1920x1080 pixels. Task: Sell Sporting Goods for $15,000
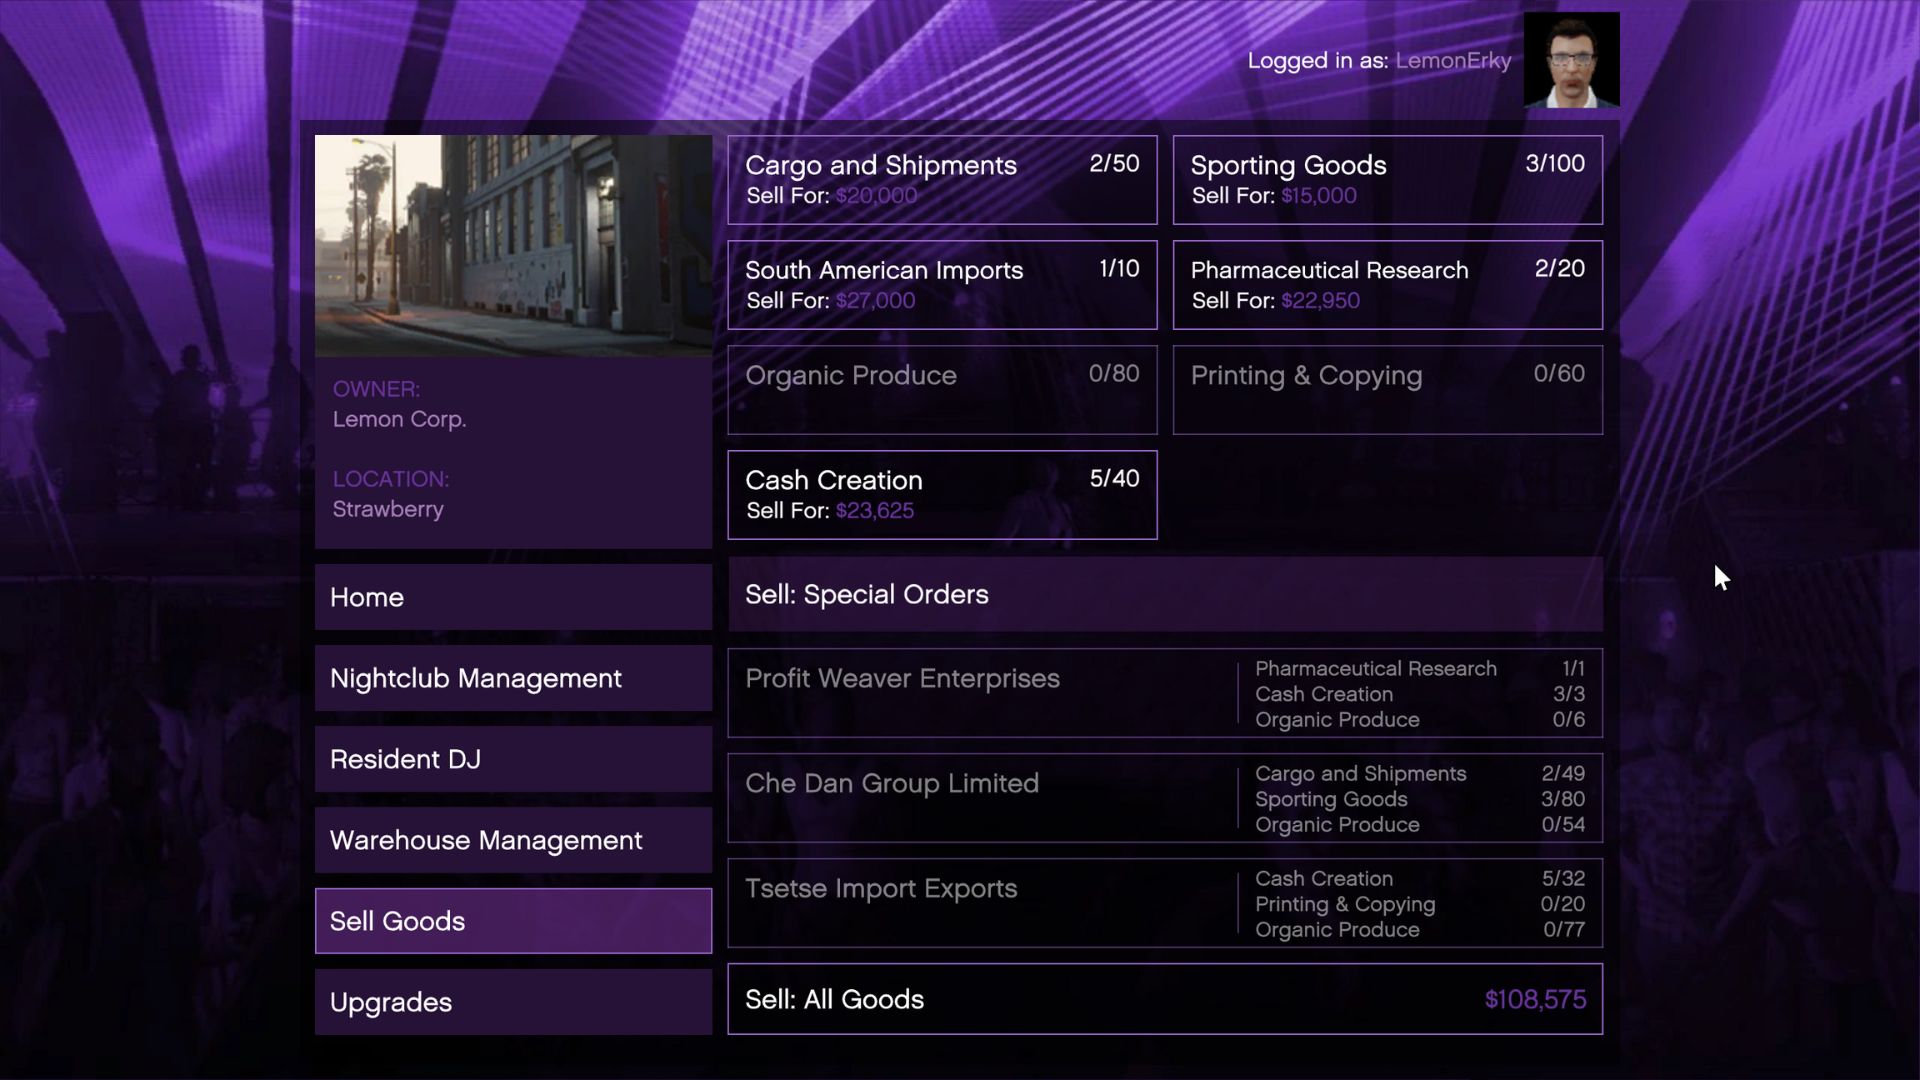pos(1386,180)
